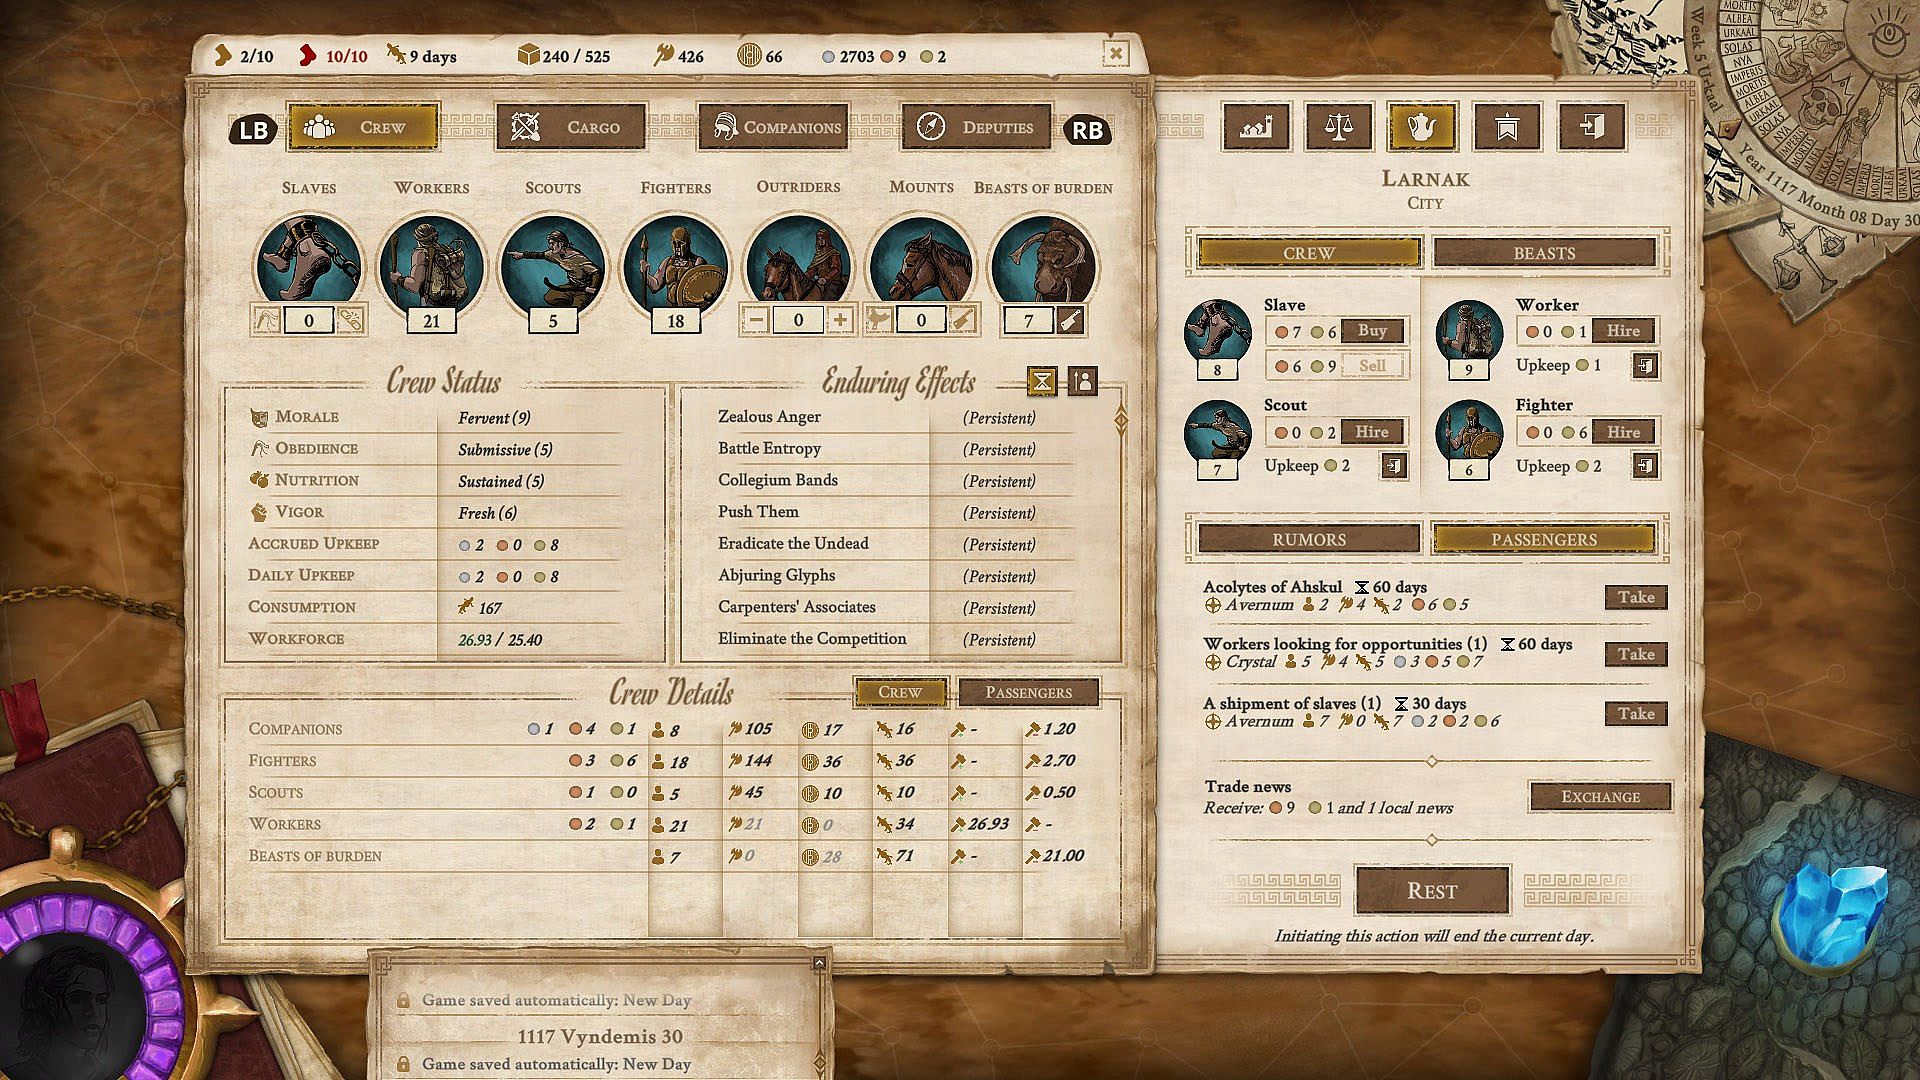Hire a Scout in Larnak
This screenshot has width=1920, height=1080.
coord(1371,432)
